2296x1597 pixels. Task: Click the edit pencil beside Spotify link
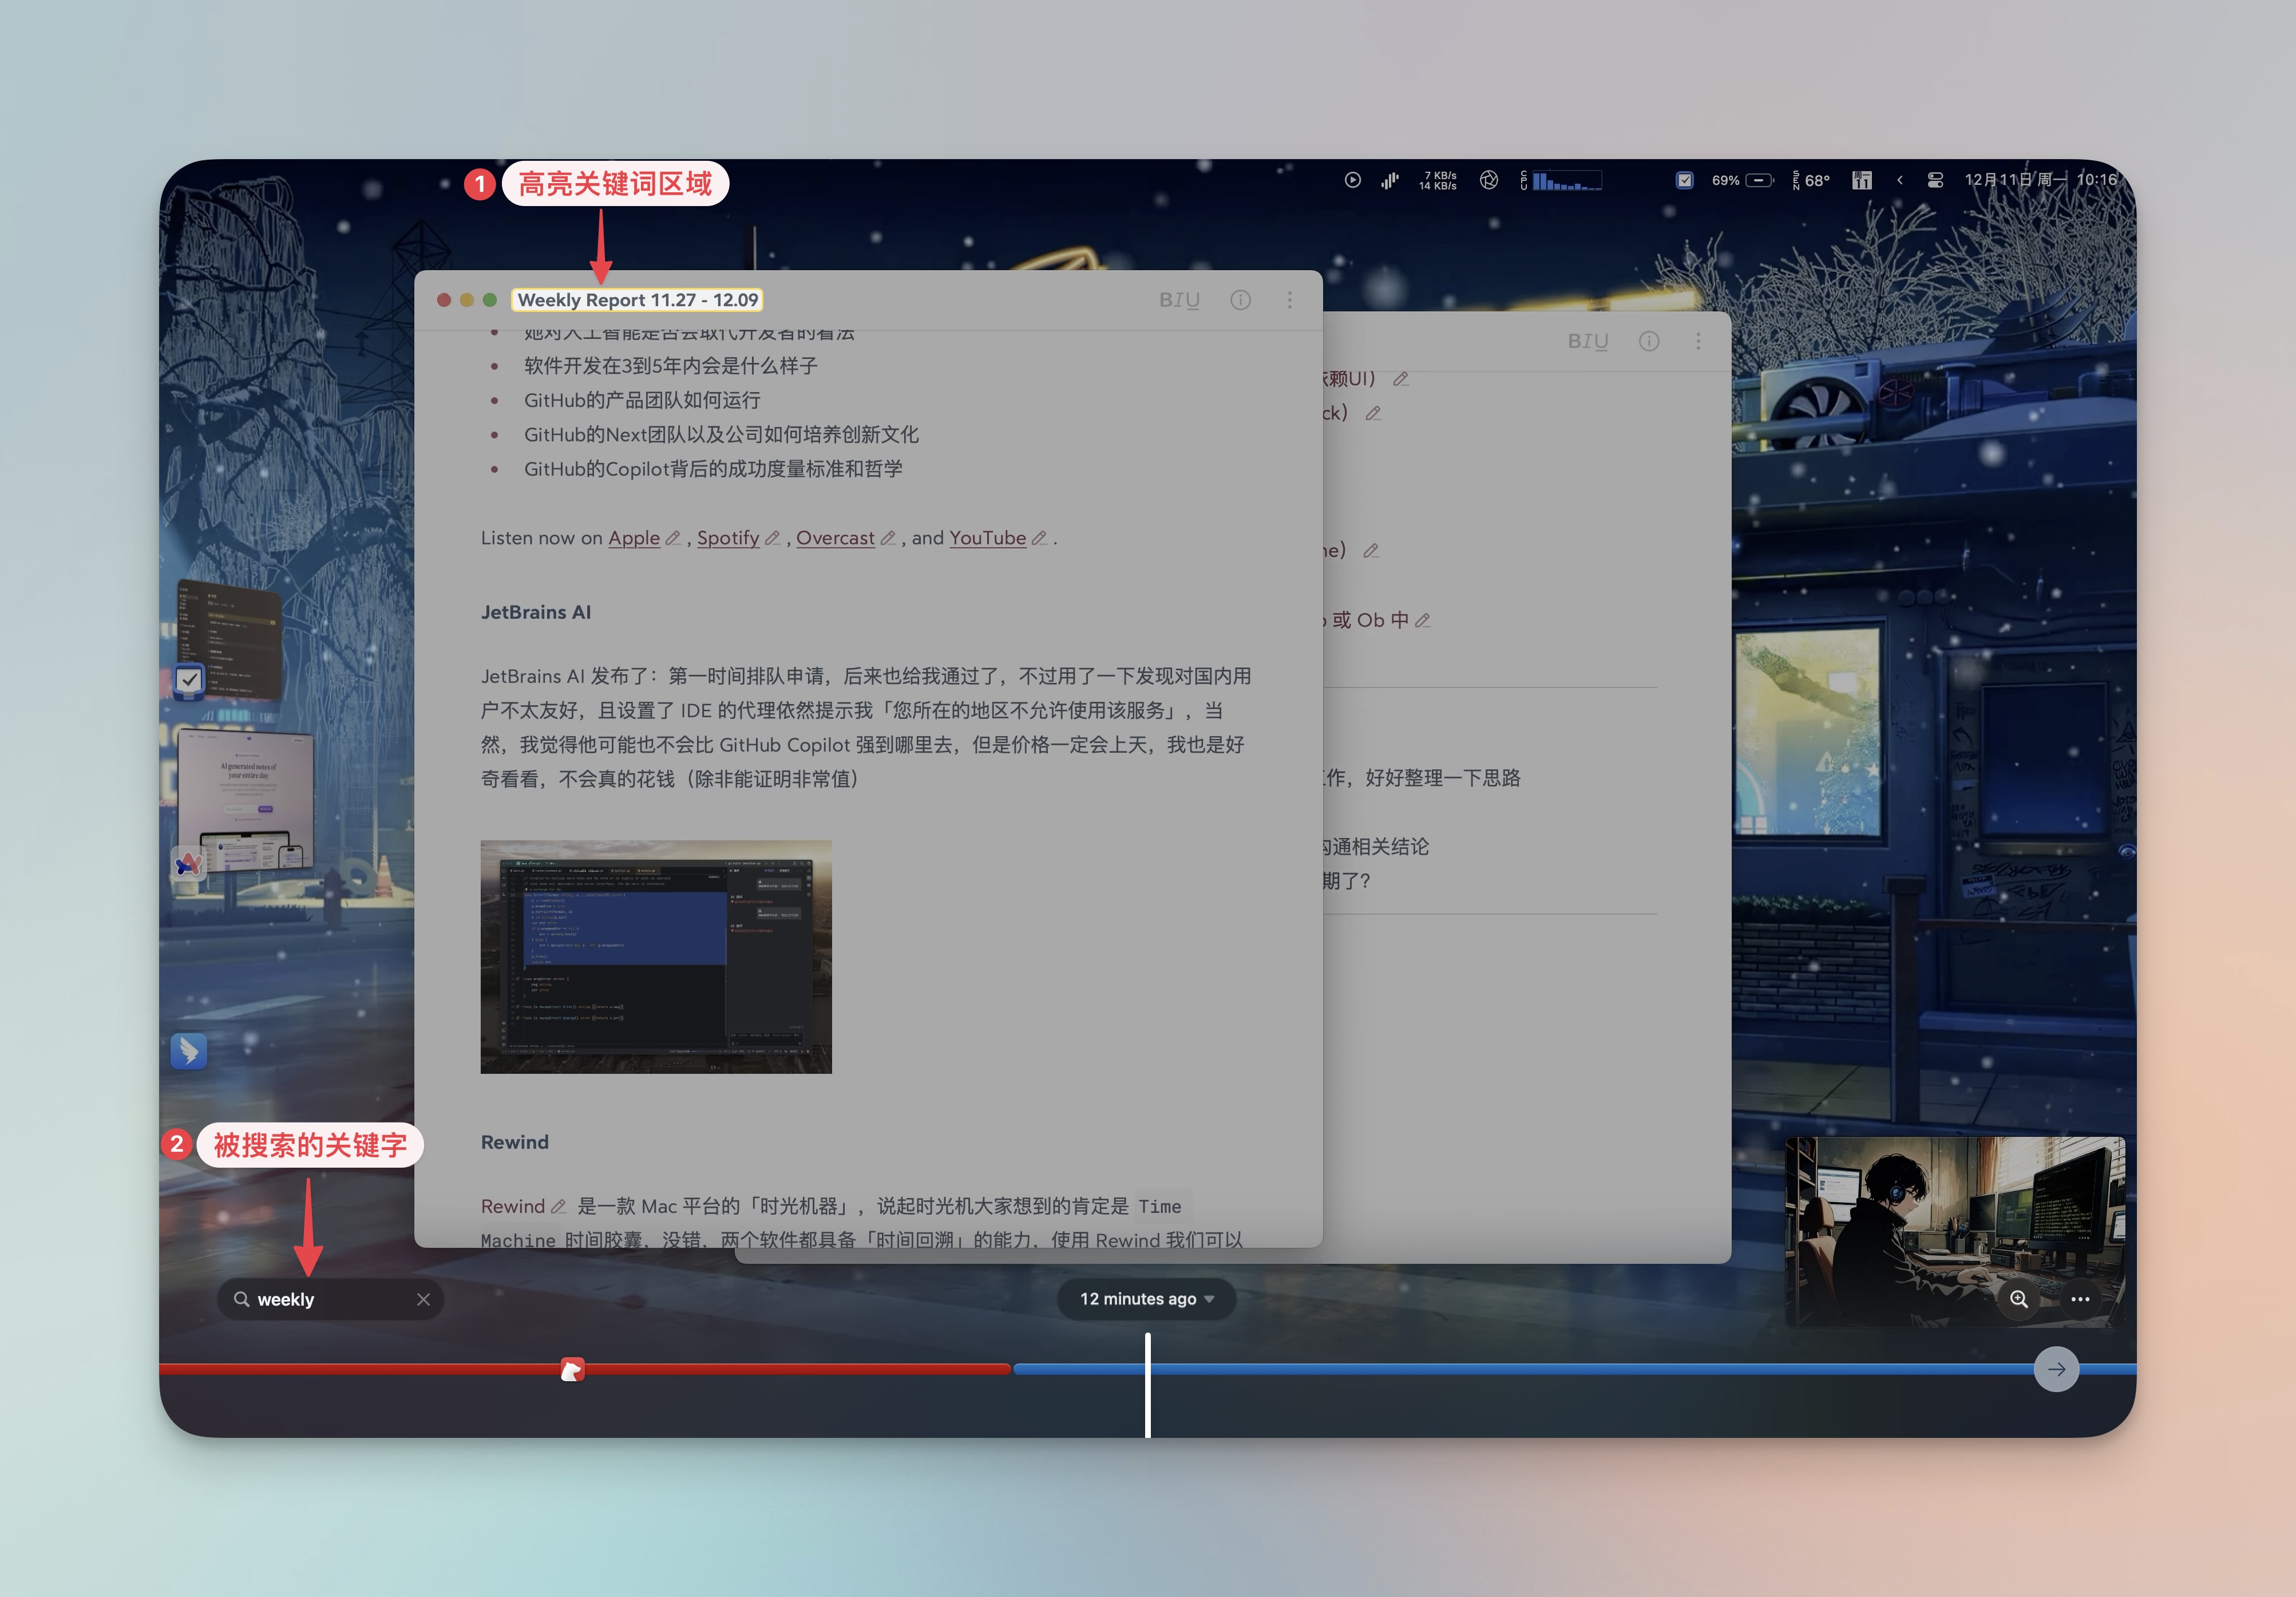pyautogui.click(x=772, y=538)
